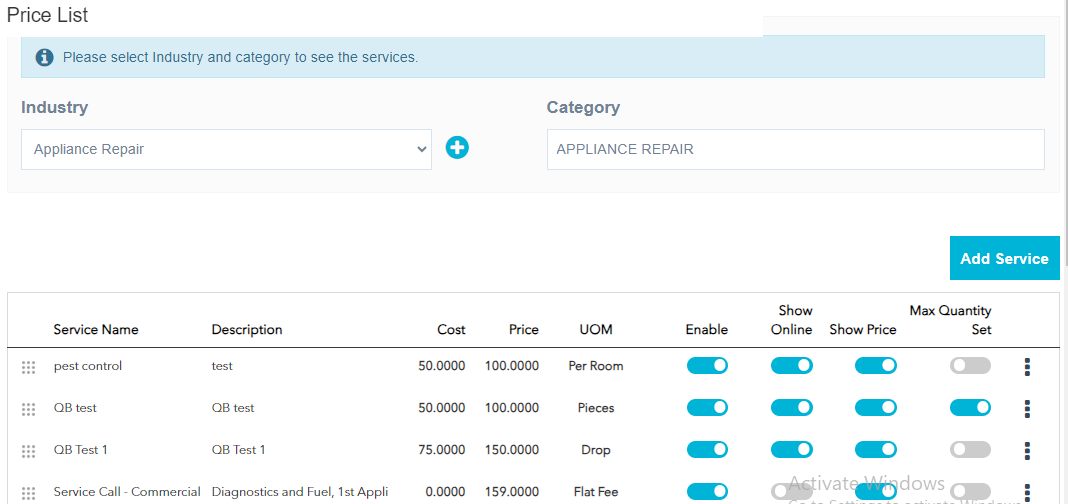
Task: Turn on Max Quantity Set for the QB Test 1 row
Action: pyautogui.click(x=971, y=450)
